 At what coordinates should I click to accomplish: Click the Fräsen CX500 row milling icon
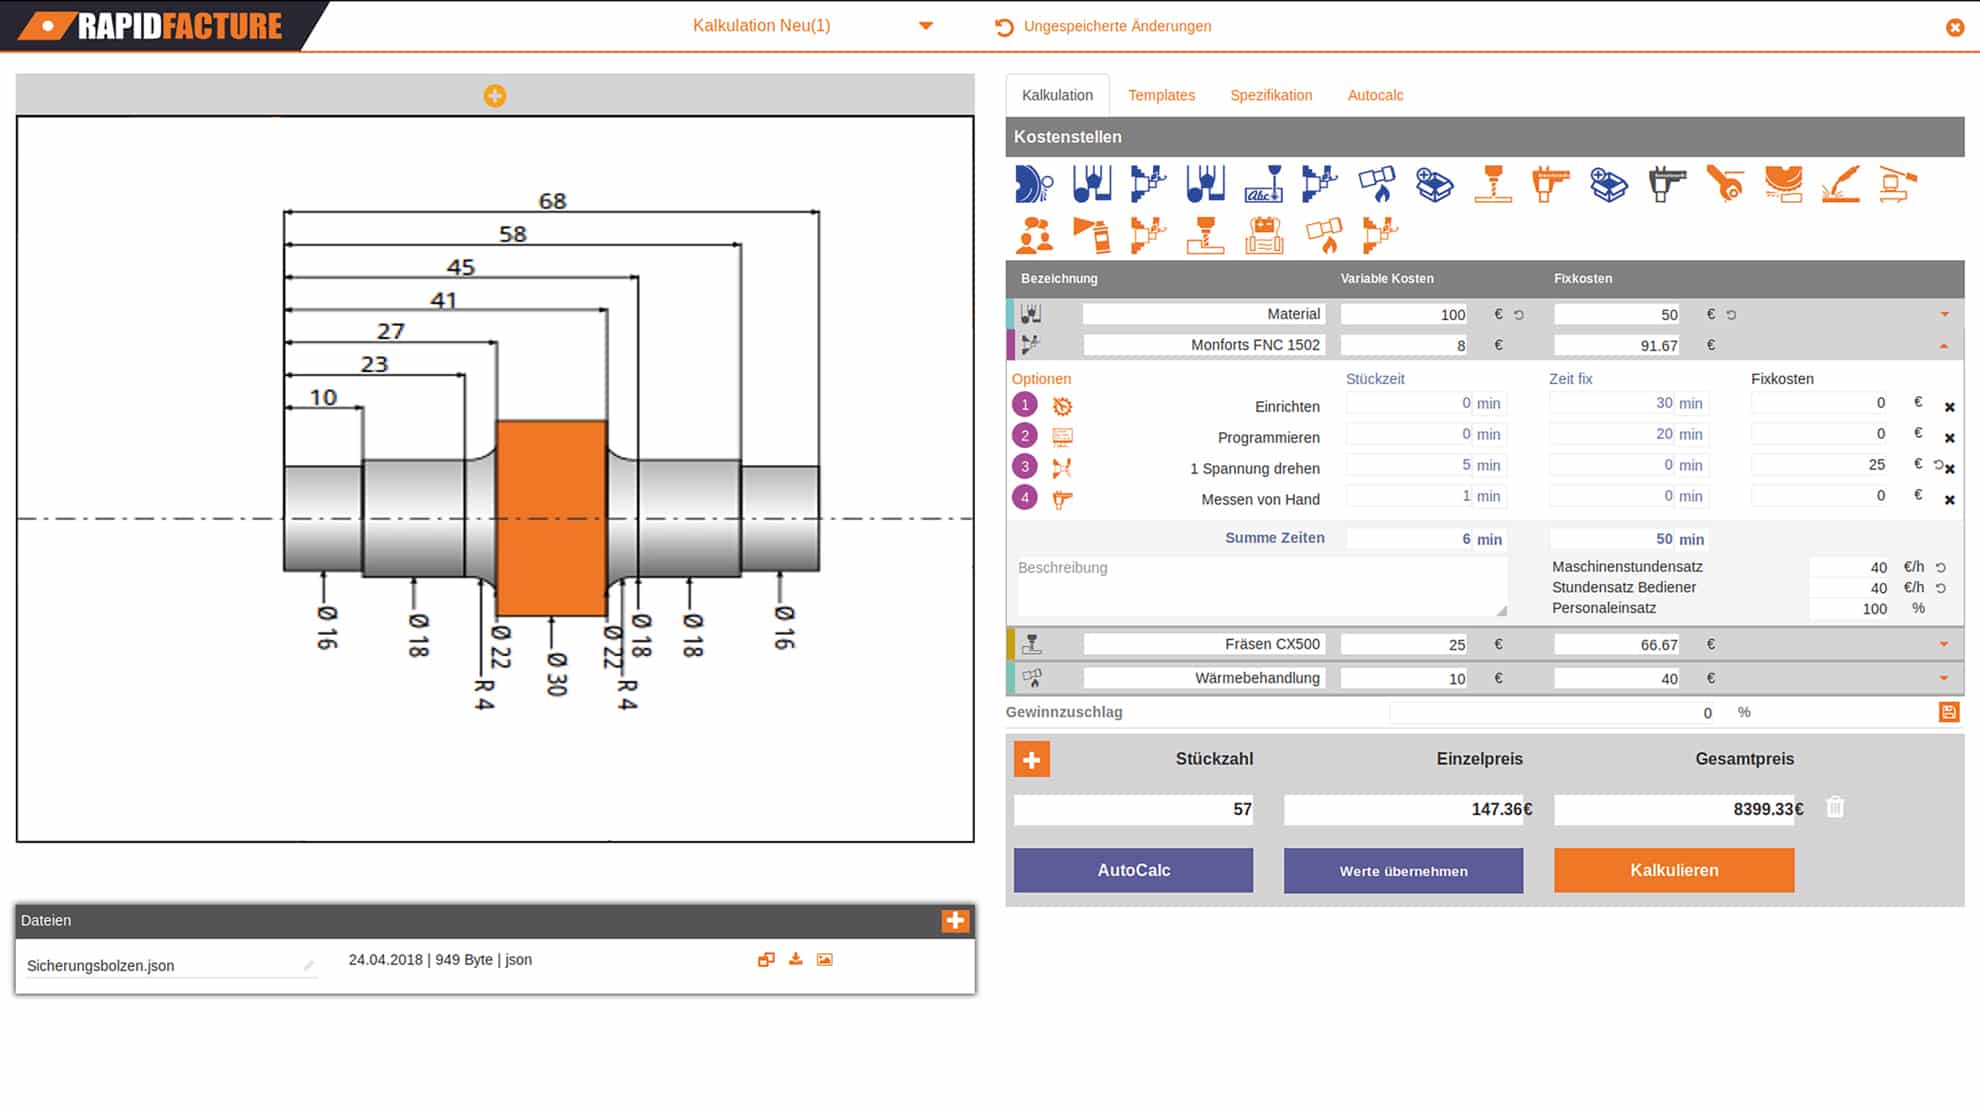[1031, 645]
